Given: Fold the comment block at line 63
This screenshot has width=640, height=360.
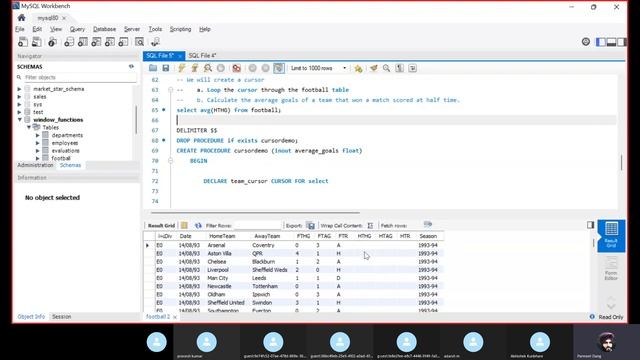Looking at the screenshot, I should pyautogui.click(x=171, y=90).
